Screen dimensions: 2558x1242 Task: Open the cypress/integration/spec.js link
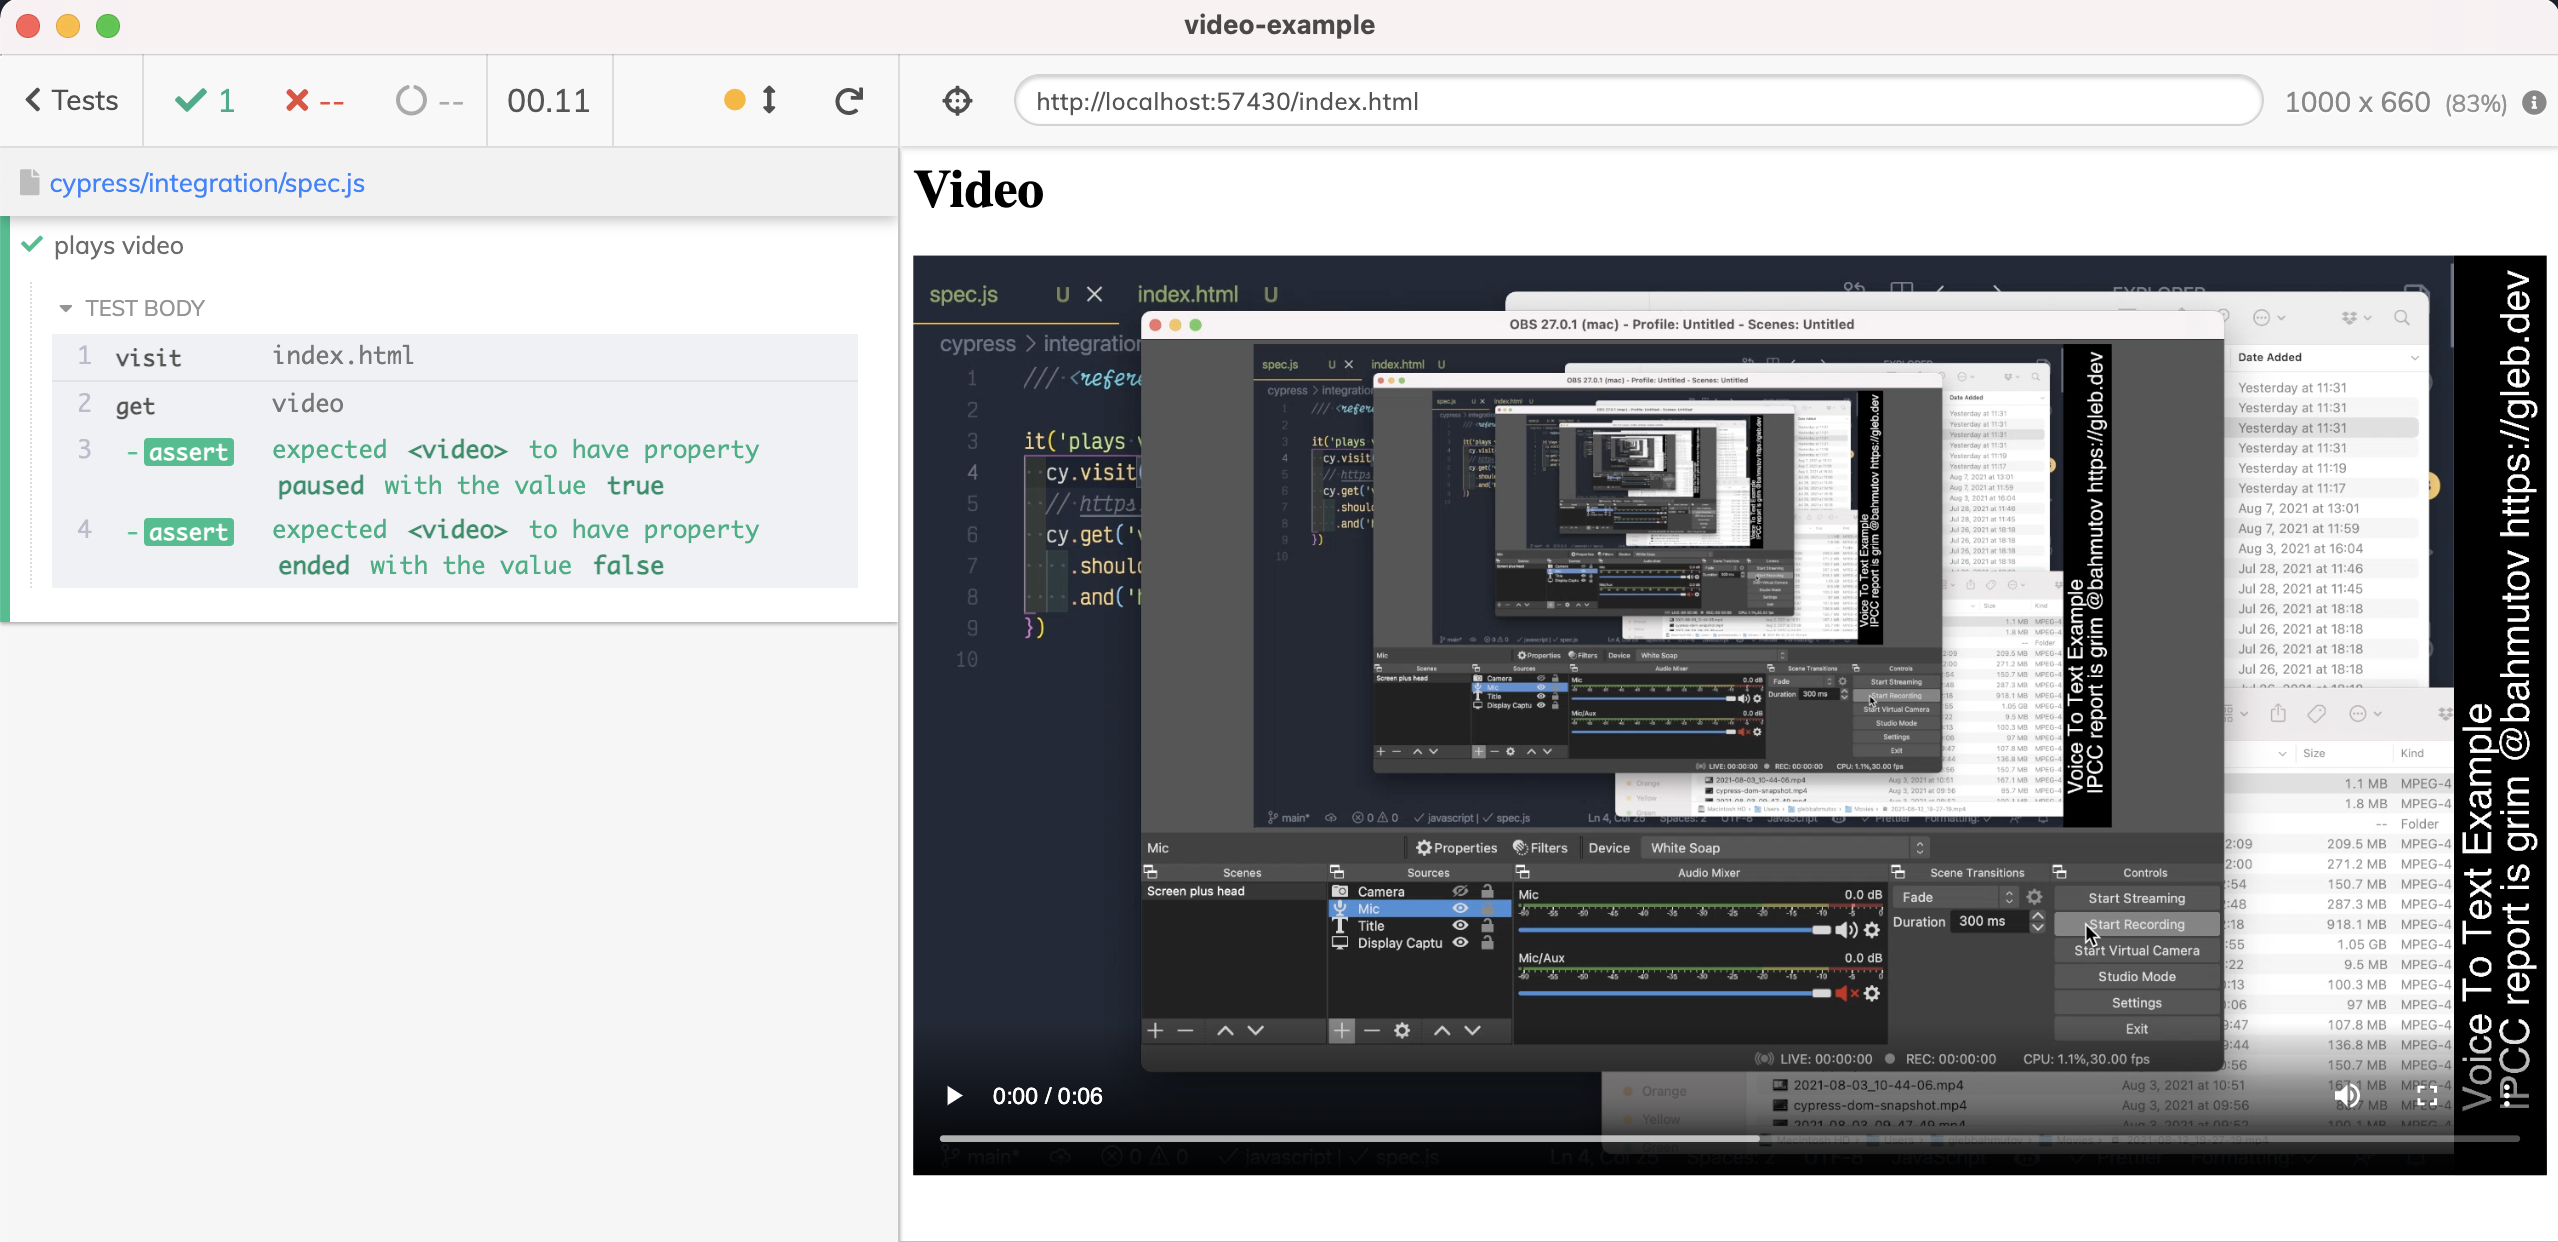tap(206, 183)
